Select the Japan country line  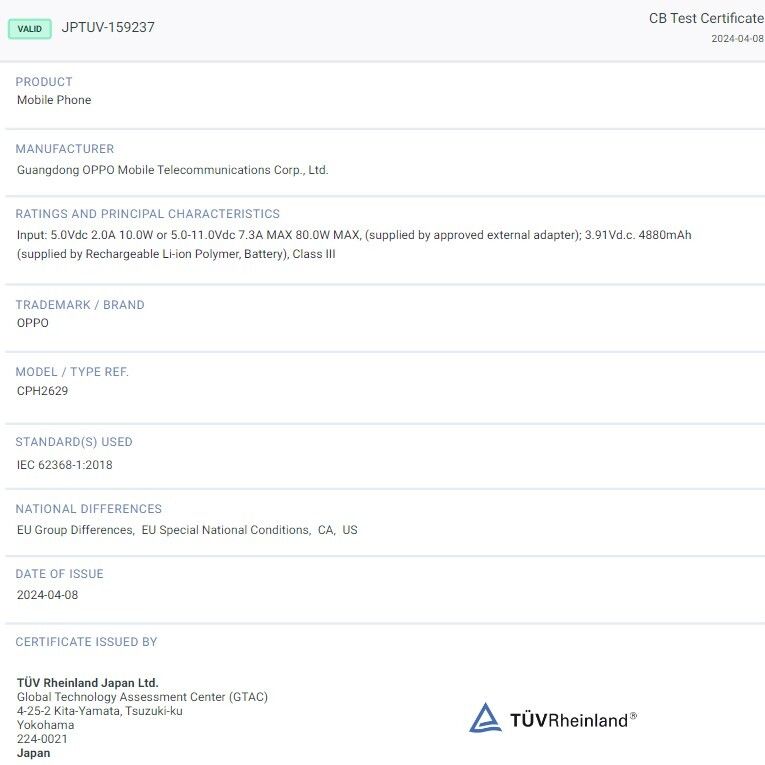click(33, 753)
